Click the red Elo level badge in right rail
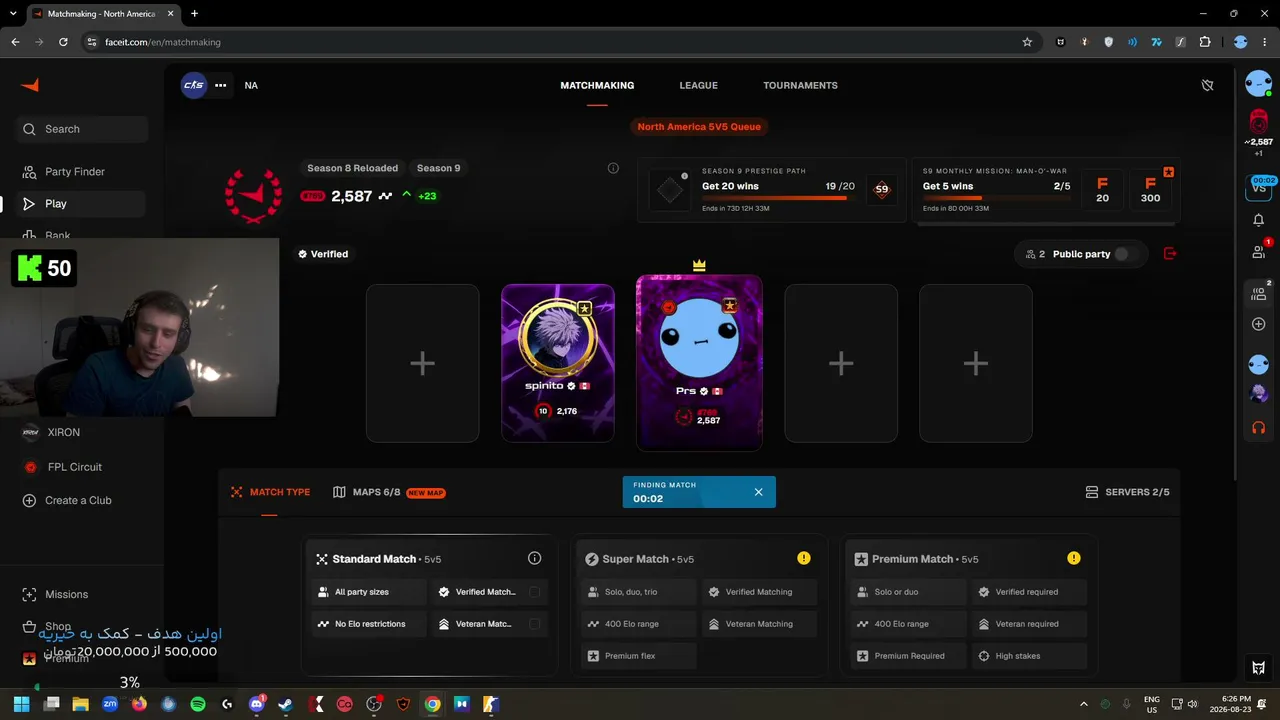The image size is (1280, 720). click(1259, 121)
